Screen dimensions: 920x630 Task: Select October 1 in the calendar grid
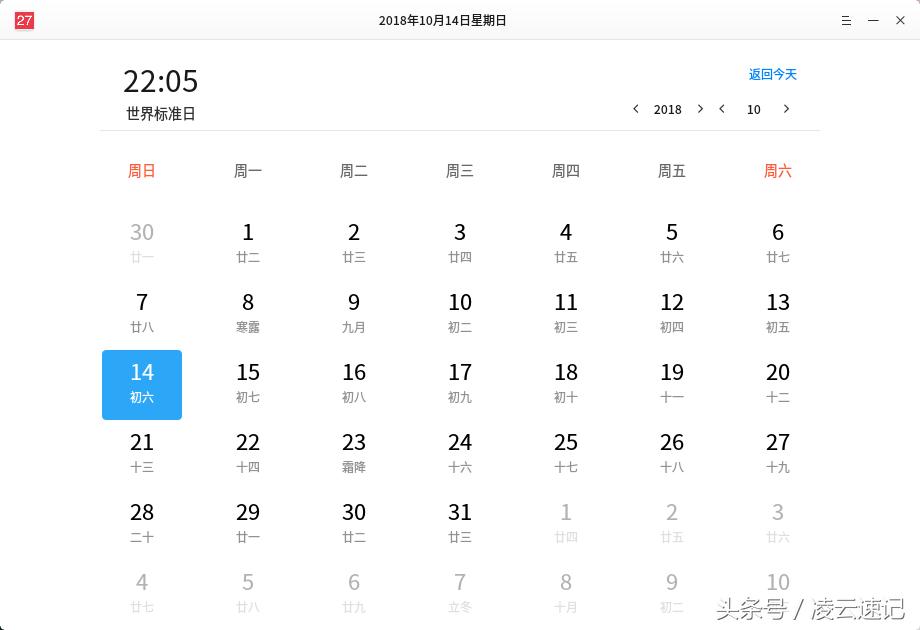247,242
